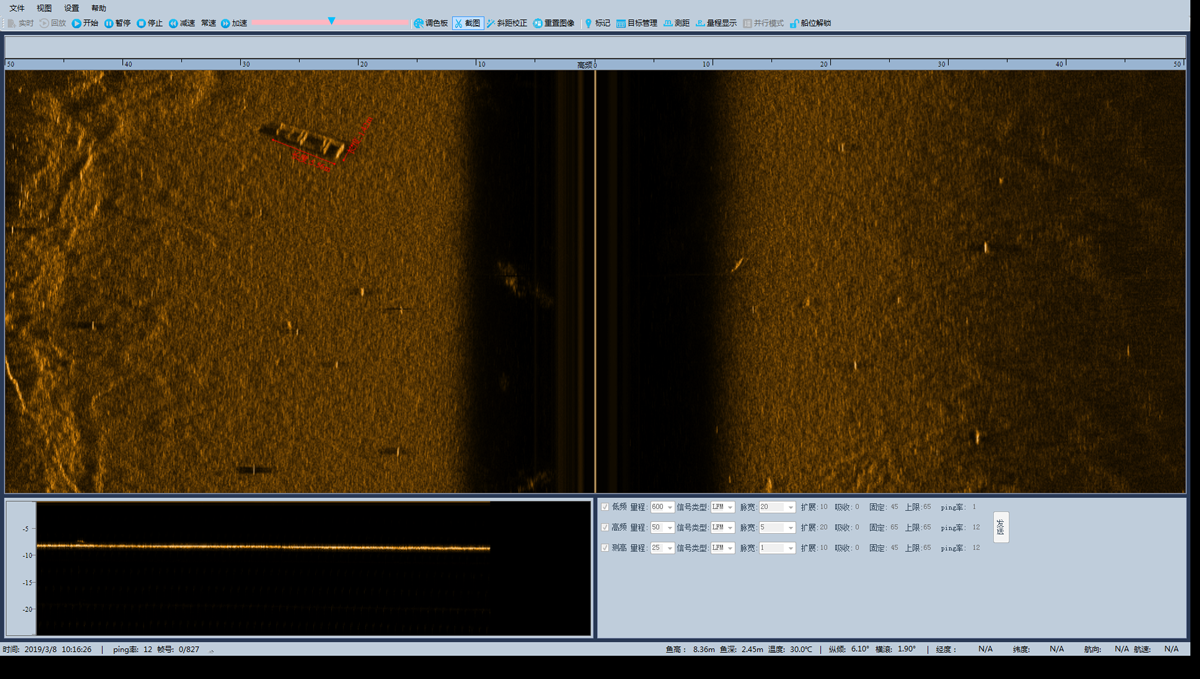Click fish height value 8.36m

click(704, 649)
